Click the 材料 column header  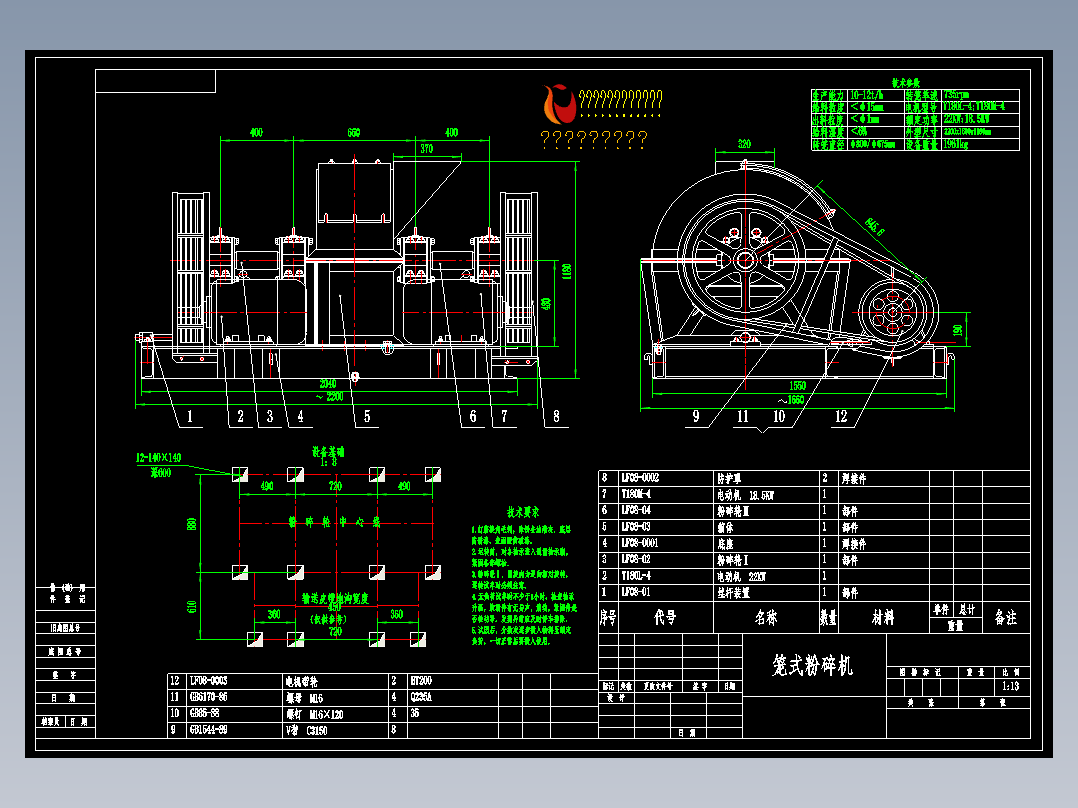[x=883, y=617]
